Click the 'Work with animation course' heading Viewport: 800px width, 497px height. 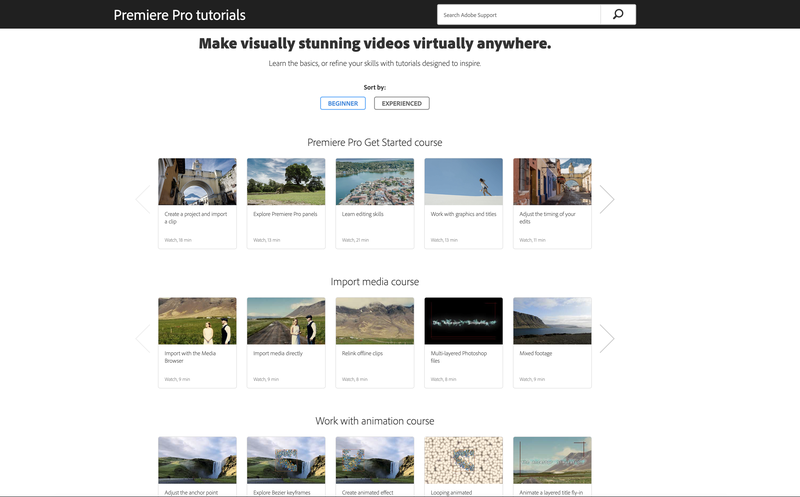point(375,421)
